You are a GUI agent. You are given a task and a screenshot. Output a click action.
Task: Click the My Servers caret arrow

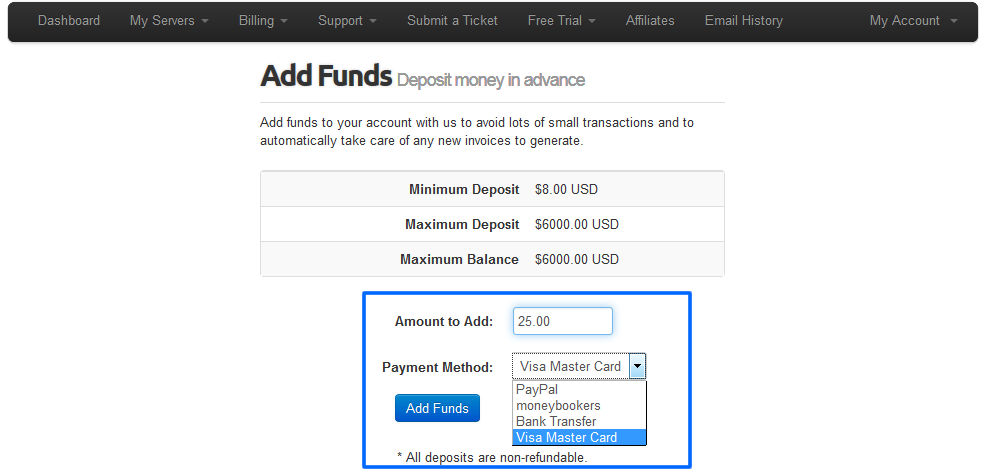point(205,21)
